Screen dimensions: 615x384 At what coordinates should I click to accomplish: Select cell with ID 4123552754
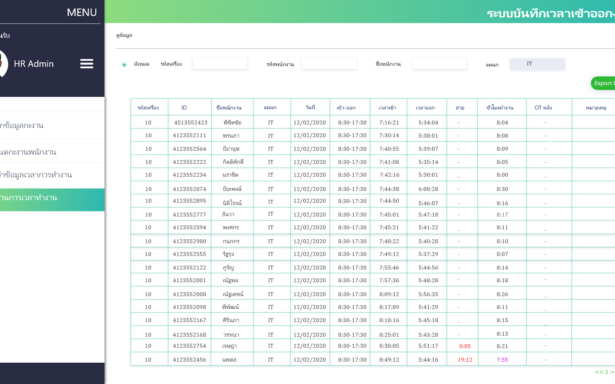coord(189,346)
